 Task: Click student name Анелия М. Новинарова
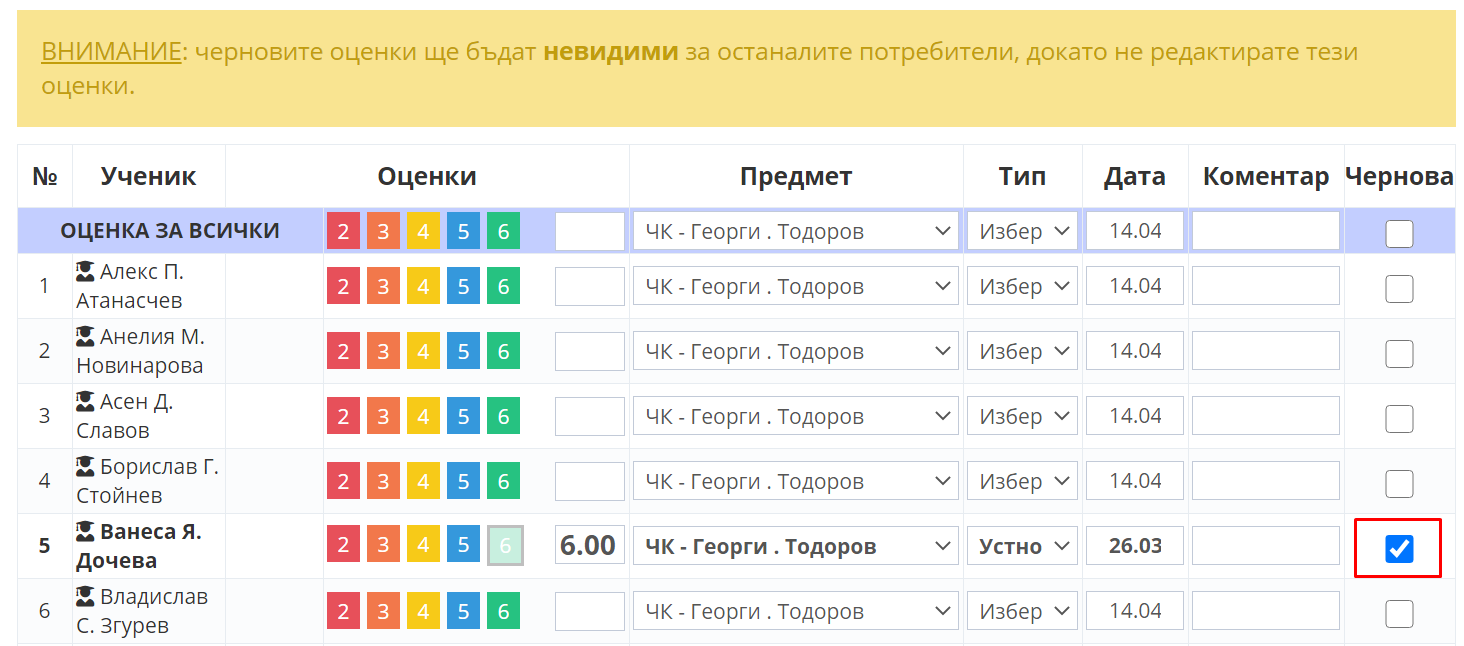[x=140, y=351]
